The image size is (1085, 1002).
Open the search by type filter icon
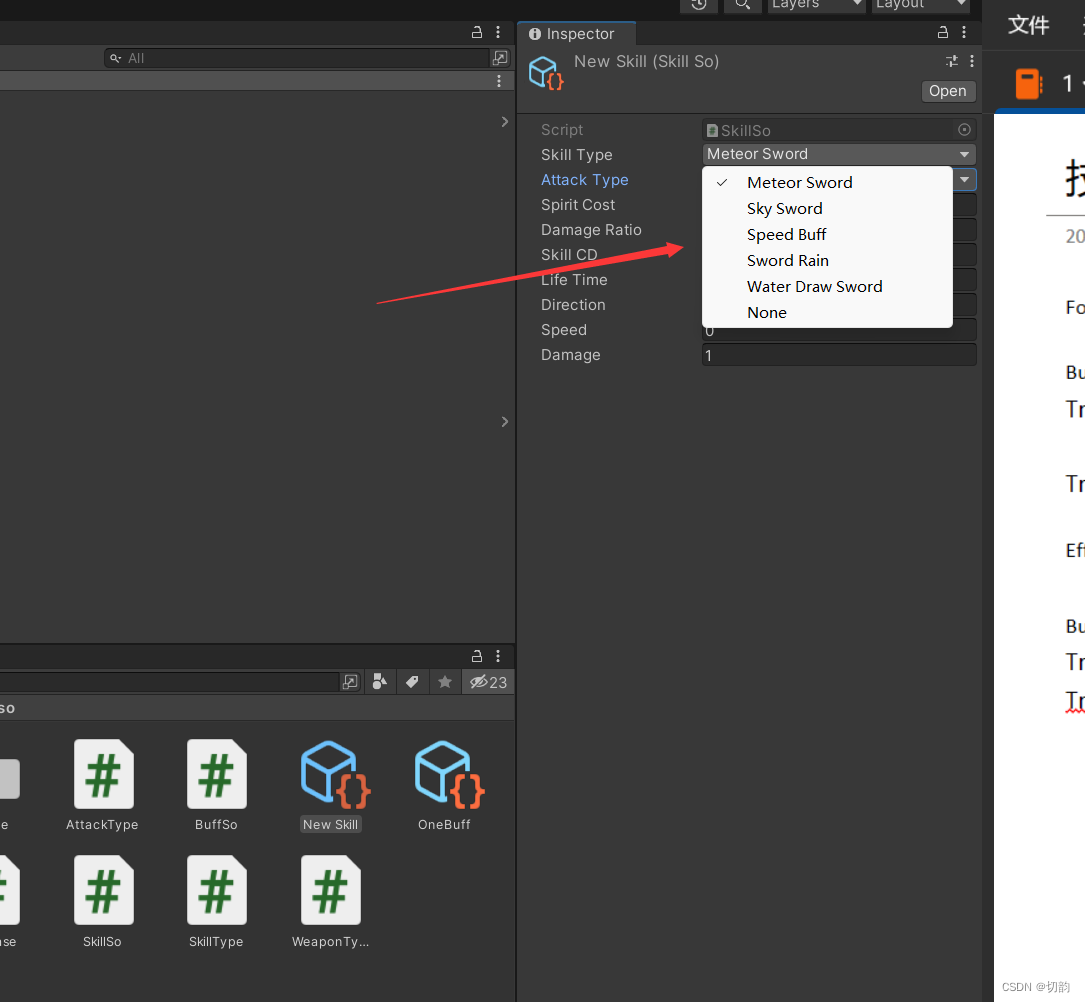click(x=379, y=682)
